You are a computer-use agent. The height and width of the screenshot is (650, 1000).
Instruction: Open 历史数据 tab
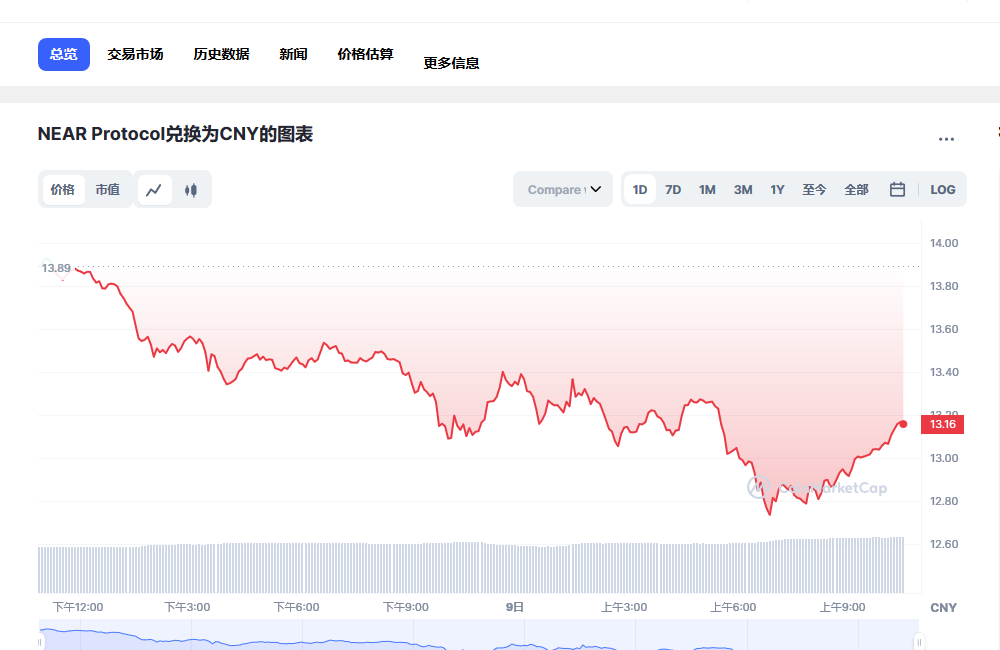click(x=221, y=54)
